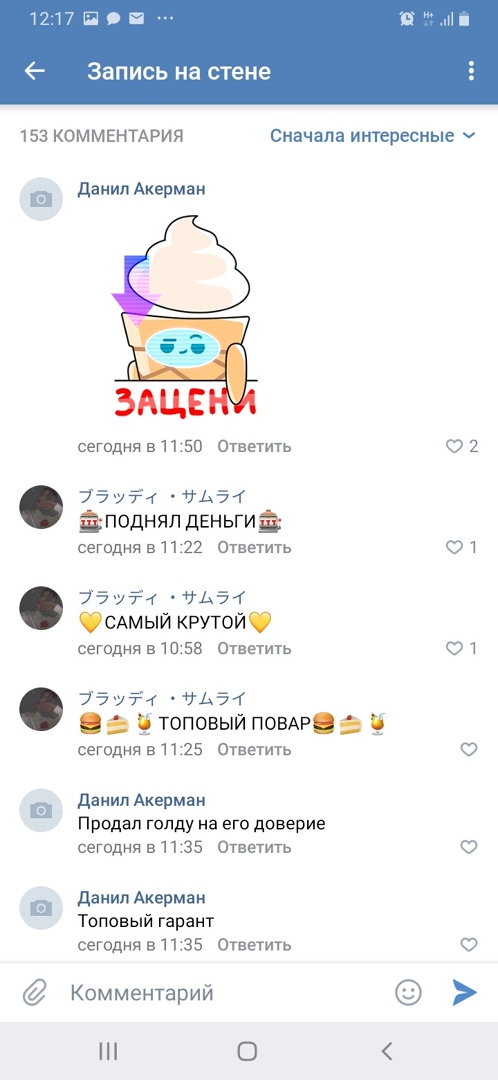Tap Android recent apps button
The image size is (498, 1080).
(108, 1051)
